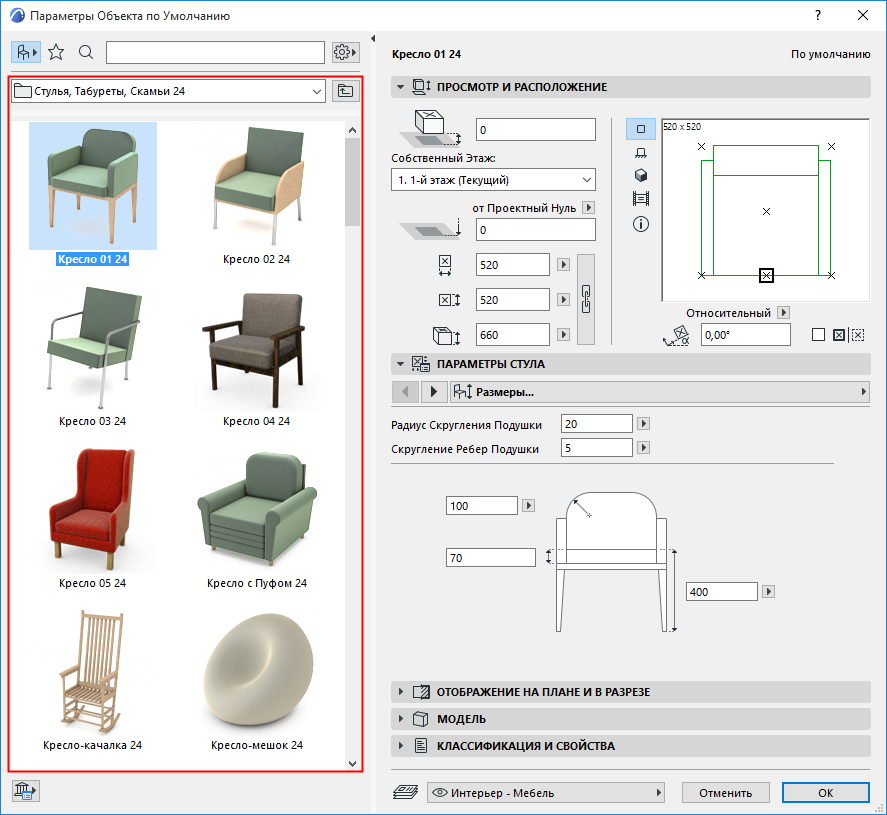Click the OK button
The height and width of the screenshot is (815, 887).
(x=825, y=793)
